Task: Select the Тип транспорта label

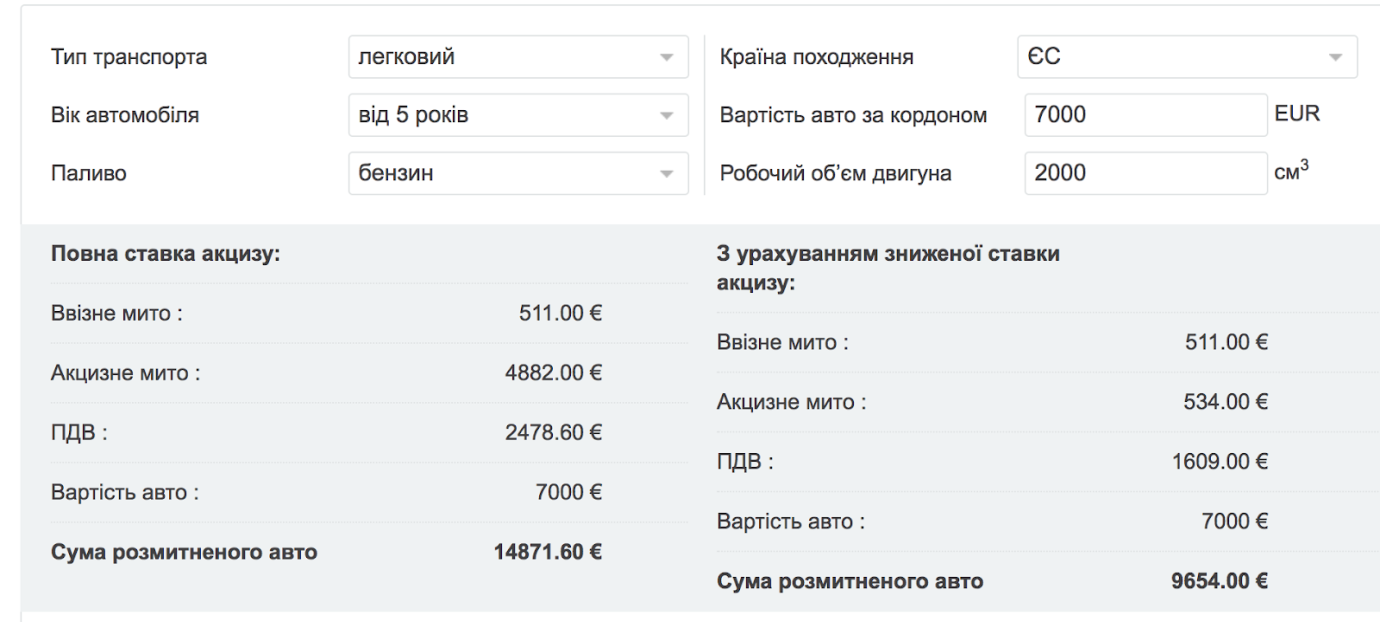Action: point(129,57)
